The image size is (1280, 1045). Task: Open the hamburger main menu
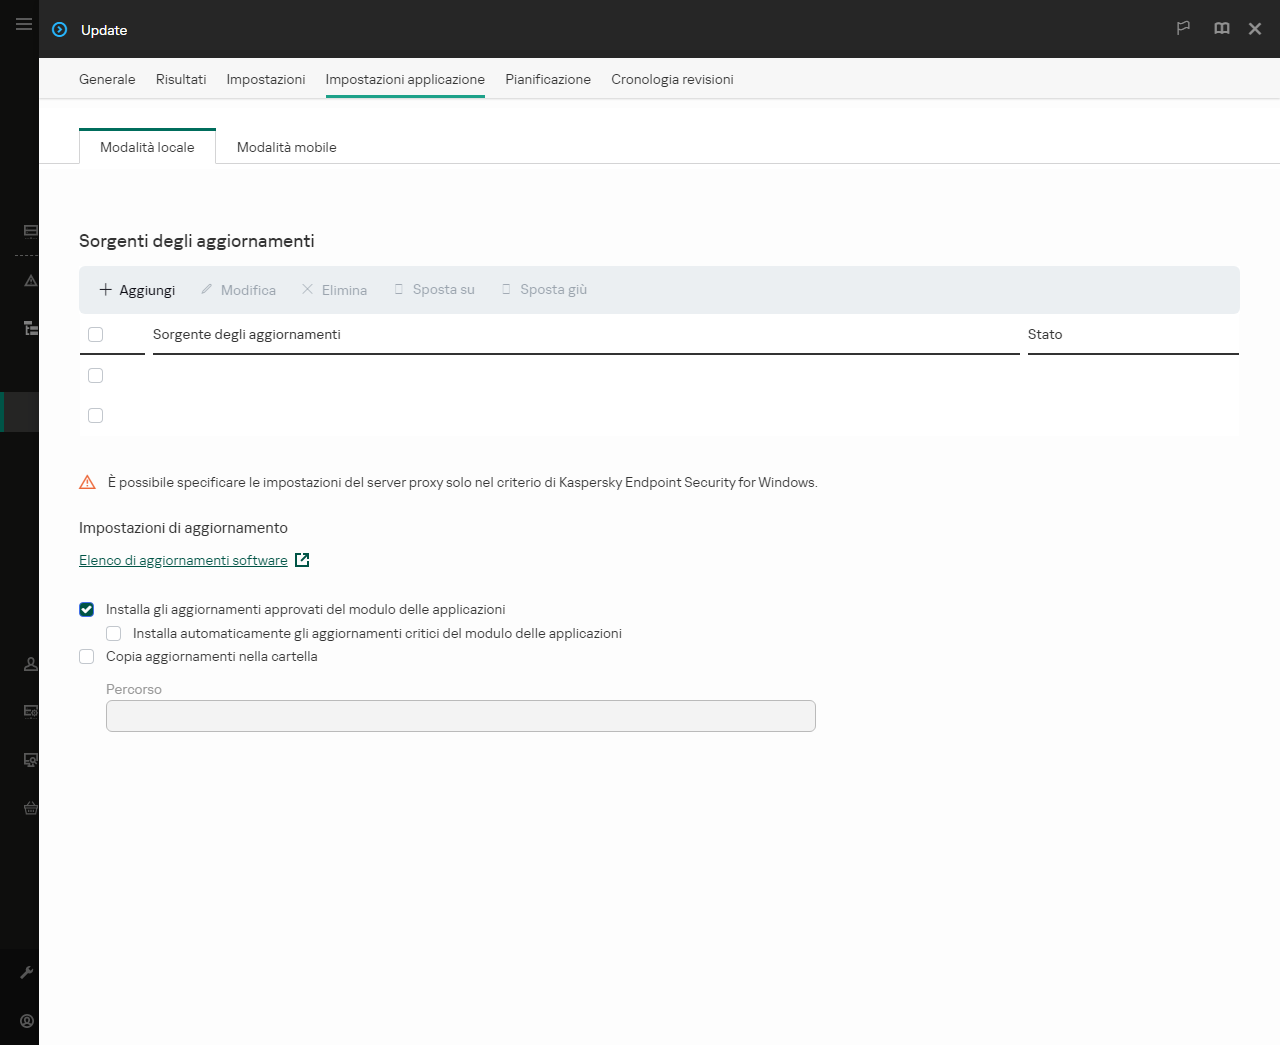point(24,24)
